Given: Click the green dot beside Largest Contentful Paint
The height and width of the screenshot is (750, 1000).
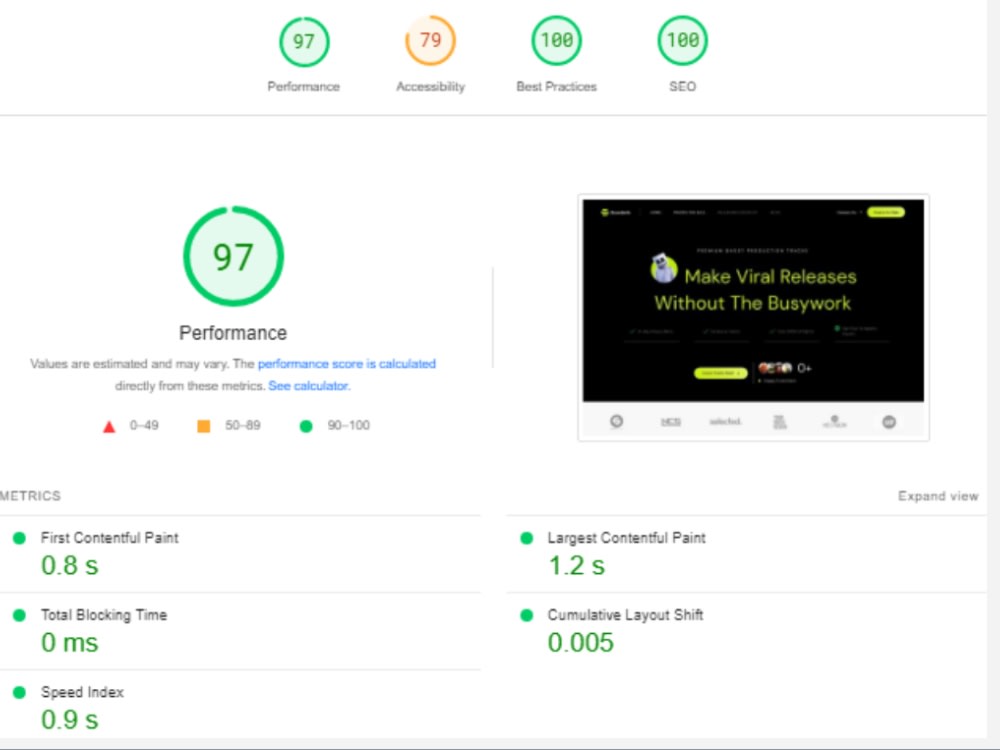Looking at the screenshot, I should pyautogui.click(x=527, y=538).
